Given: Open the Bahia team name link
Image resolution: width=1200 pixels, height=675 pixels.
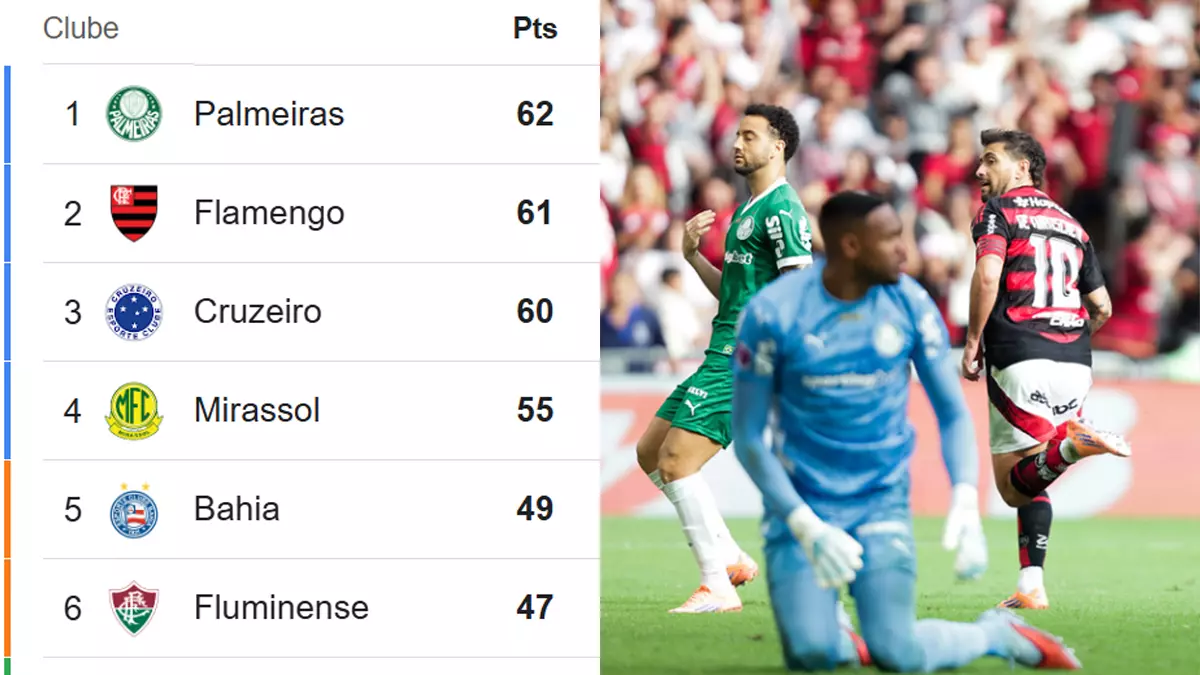Looking at the screenshot, I should click(x=237, y=509).
